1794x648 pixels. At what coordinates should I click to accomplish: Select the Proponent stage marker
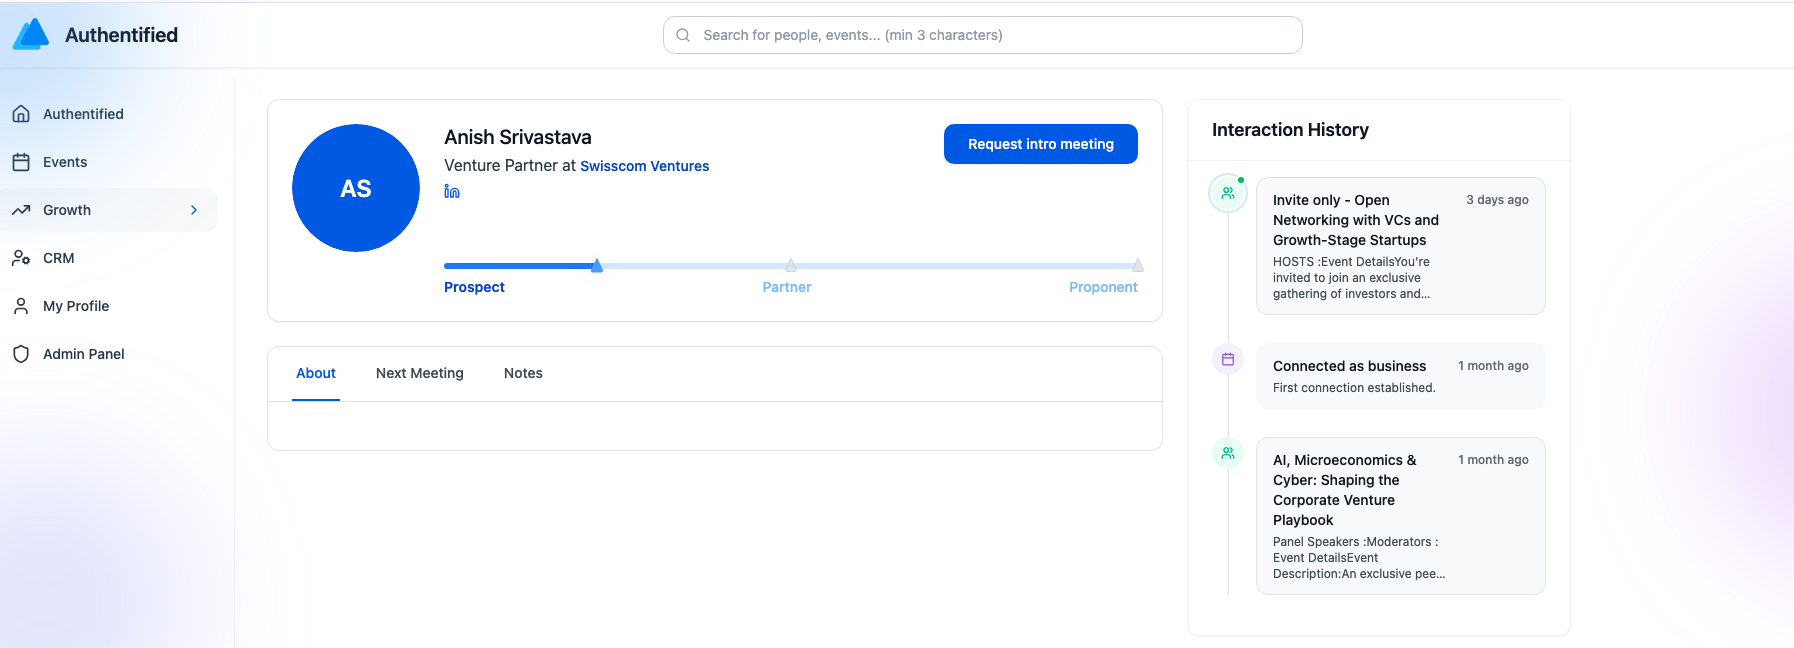coord(1137,266)
